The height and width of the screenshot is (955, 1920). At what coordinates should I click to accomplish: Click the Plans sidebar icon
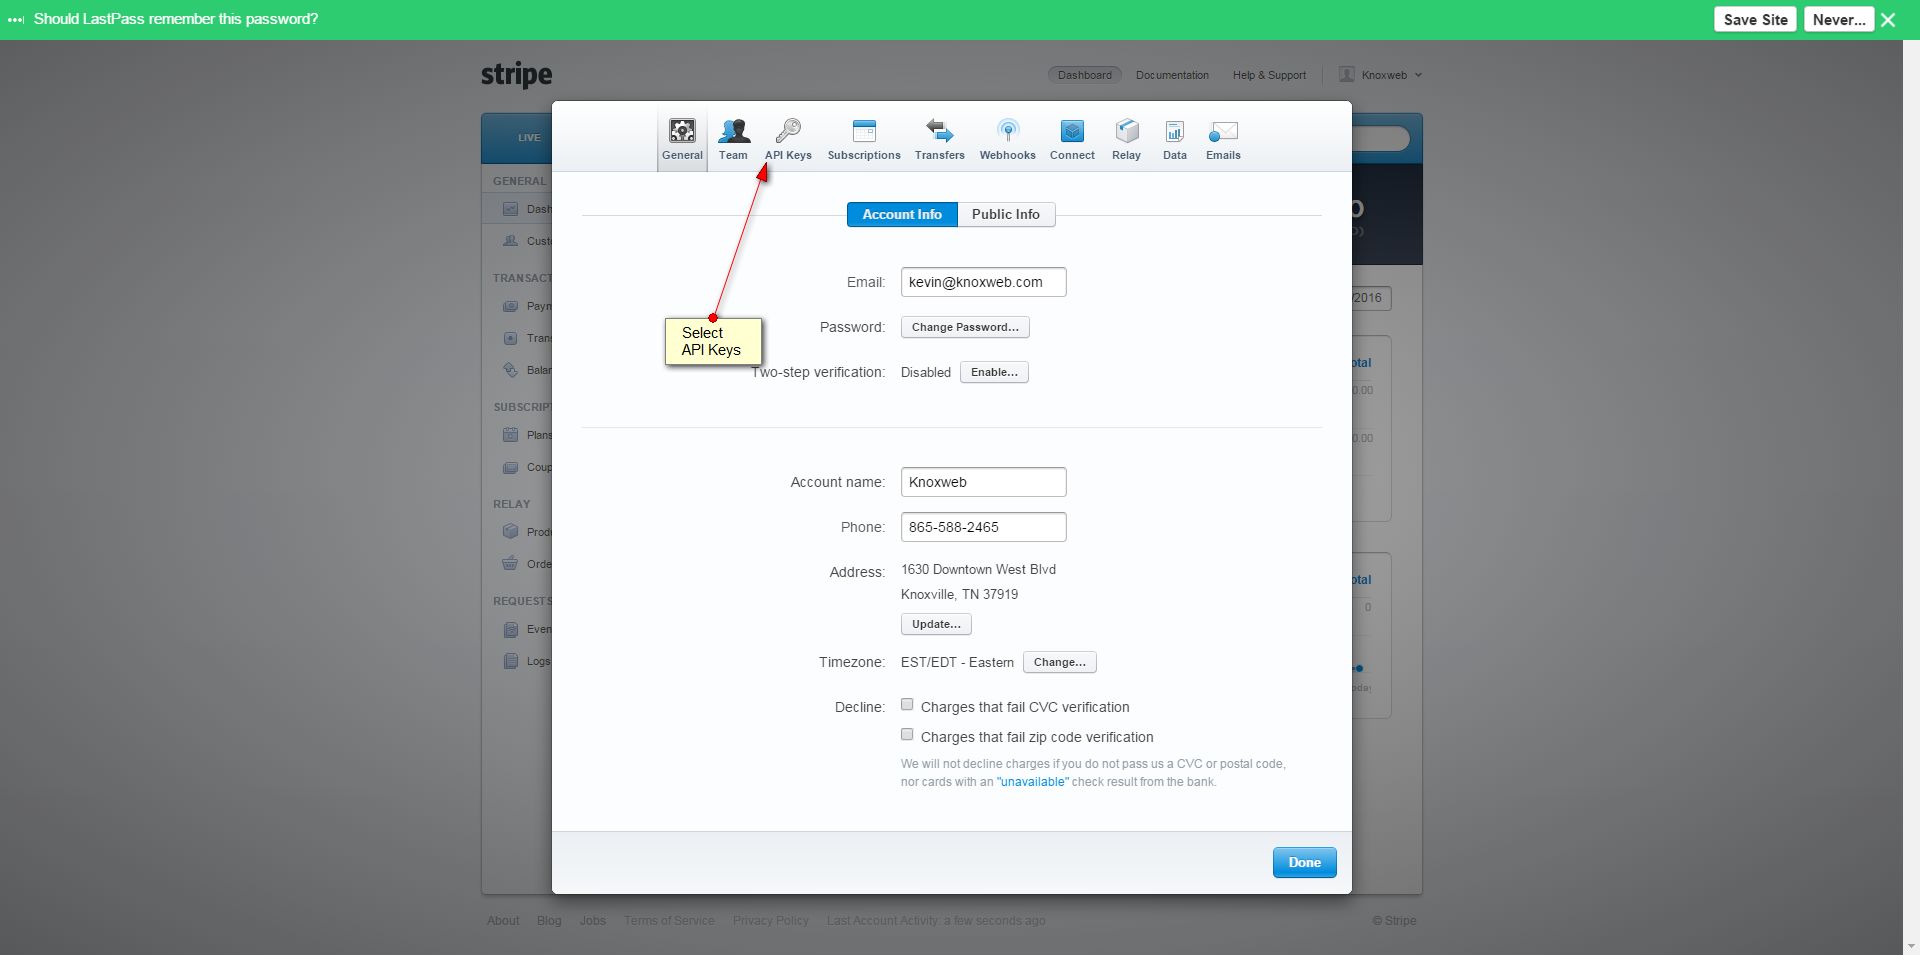(x=510, y=435)
